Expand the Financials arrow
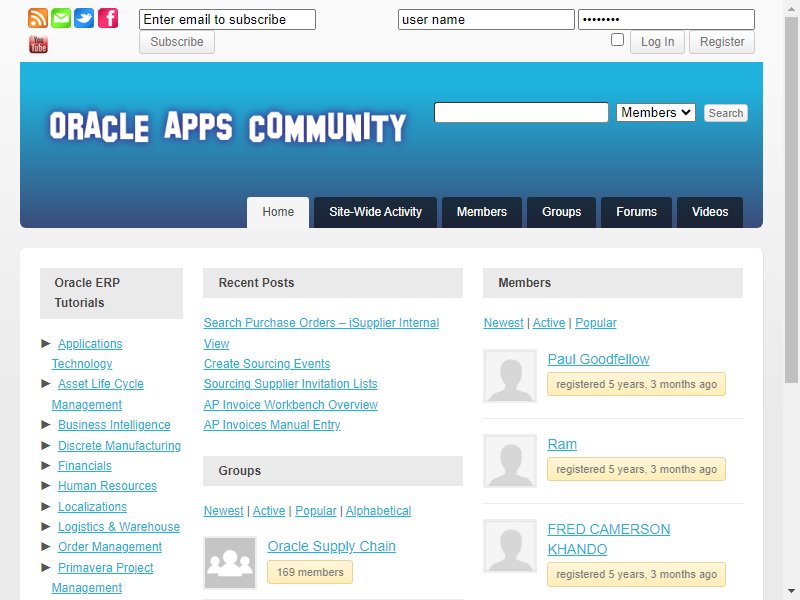800x600 pixels. pyautogui.click(x=46, y=465)
